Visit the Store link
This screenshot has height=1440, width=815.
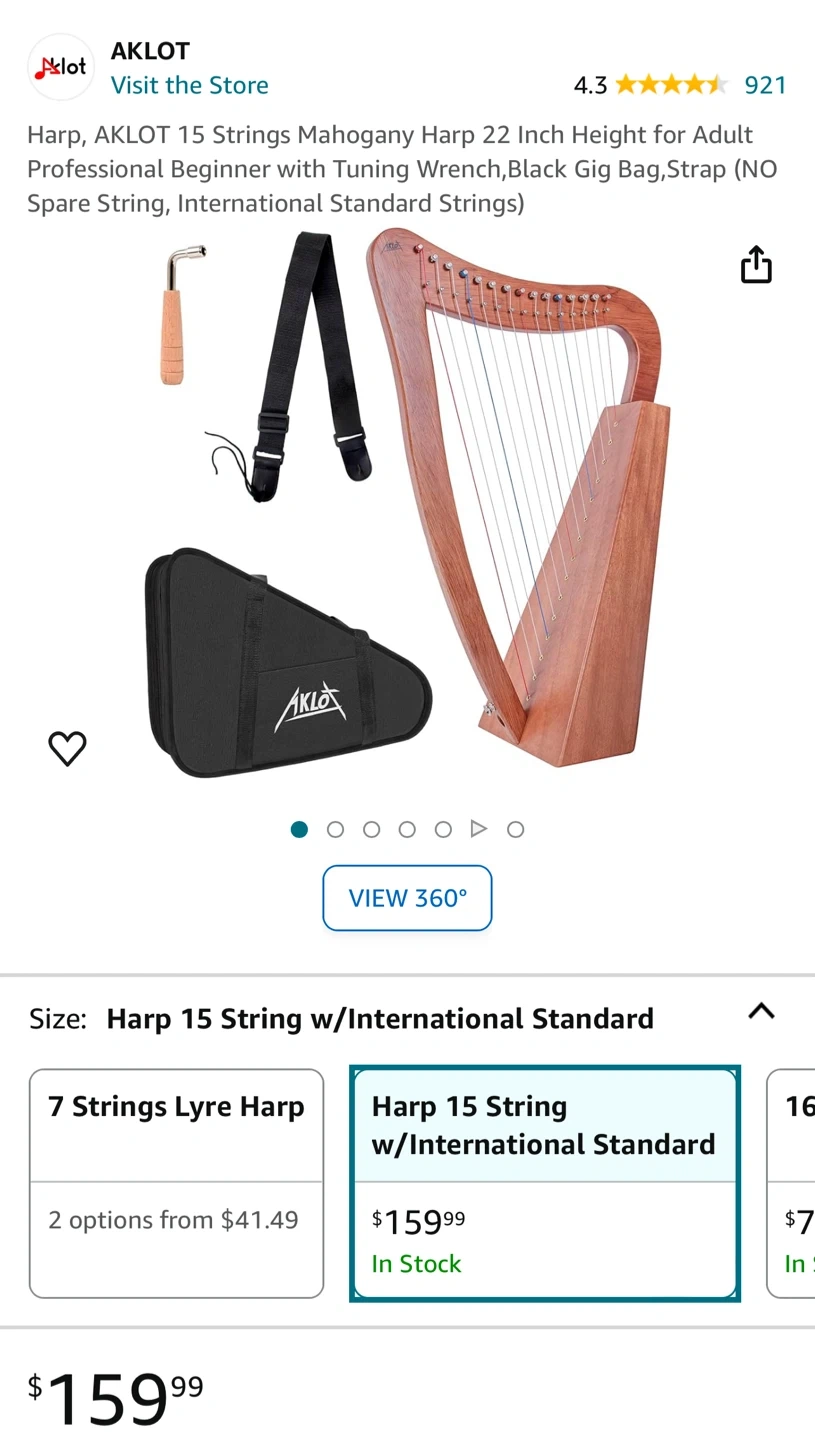point(189,85)
